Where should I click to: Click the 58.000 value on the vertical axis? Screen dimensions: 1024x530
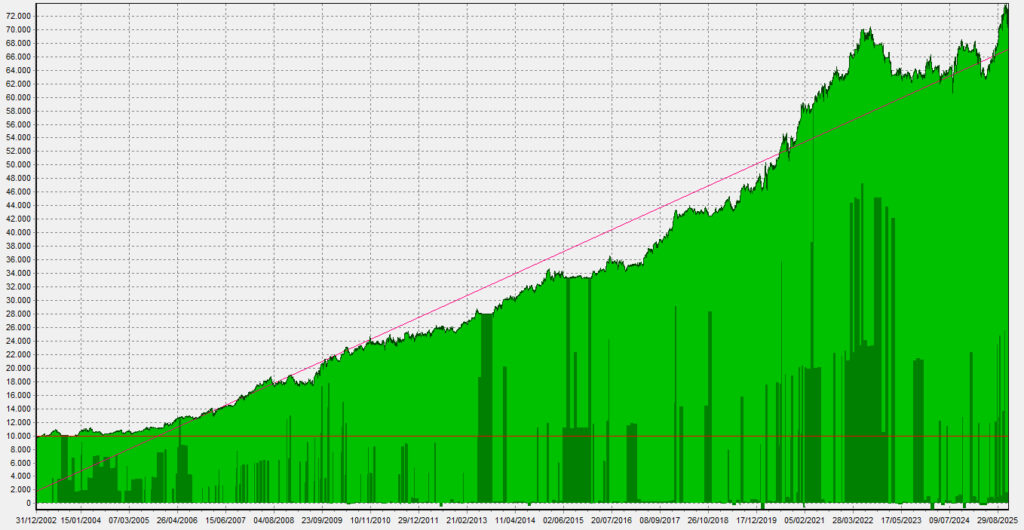(x=21, y=111)
